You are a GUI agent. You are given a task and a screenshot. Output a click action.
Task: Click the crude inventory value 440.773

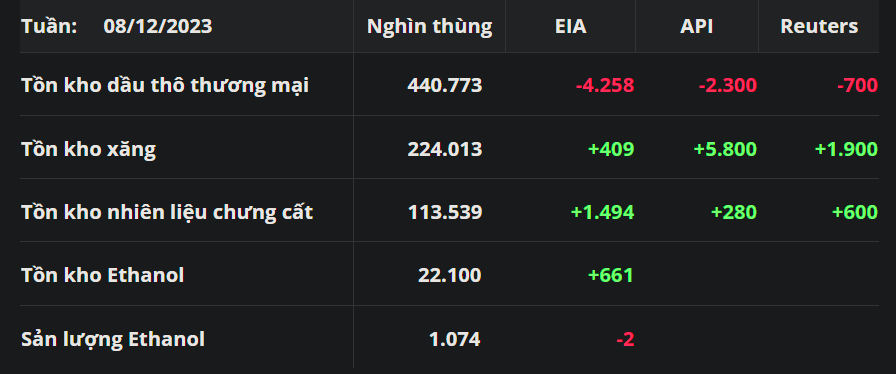(445, 86)
